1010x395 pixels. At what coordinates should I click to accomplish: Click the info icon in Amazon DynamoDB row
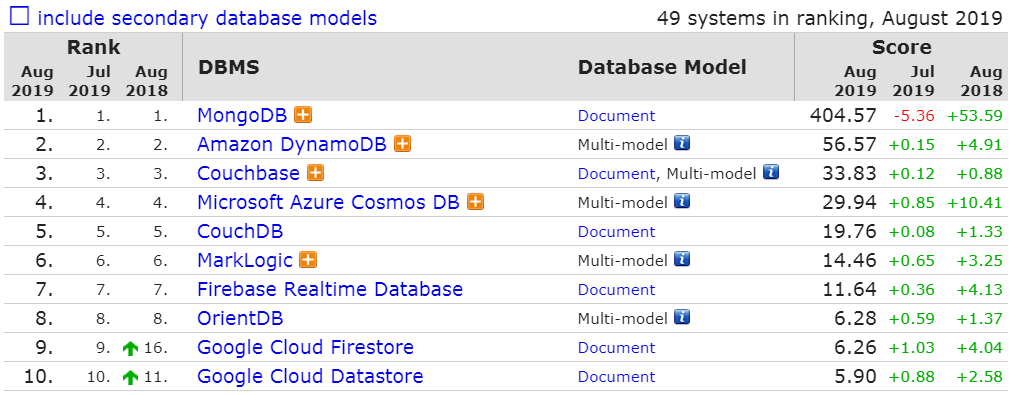pyautogui.click(x=682, y=143)
